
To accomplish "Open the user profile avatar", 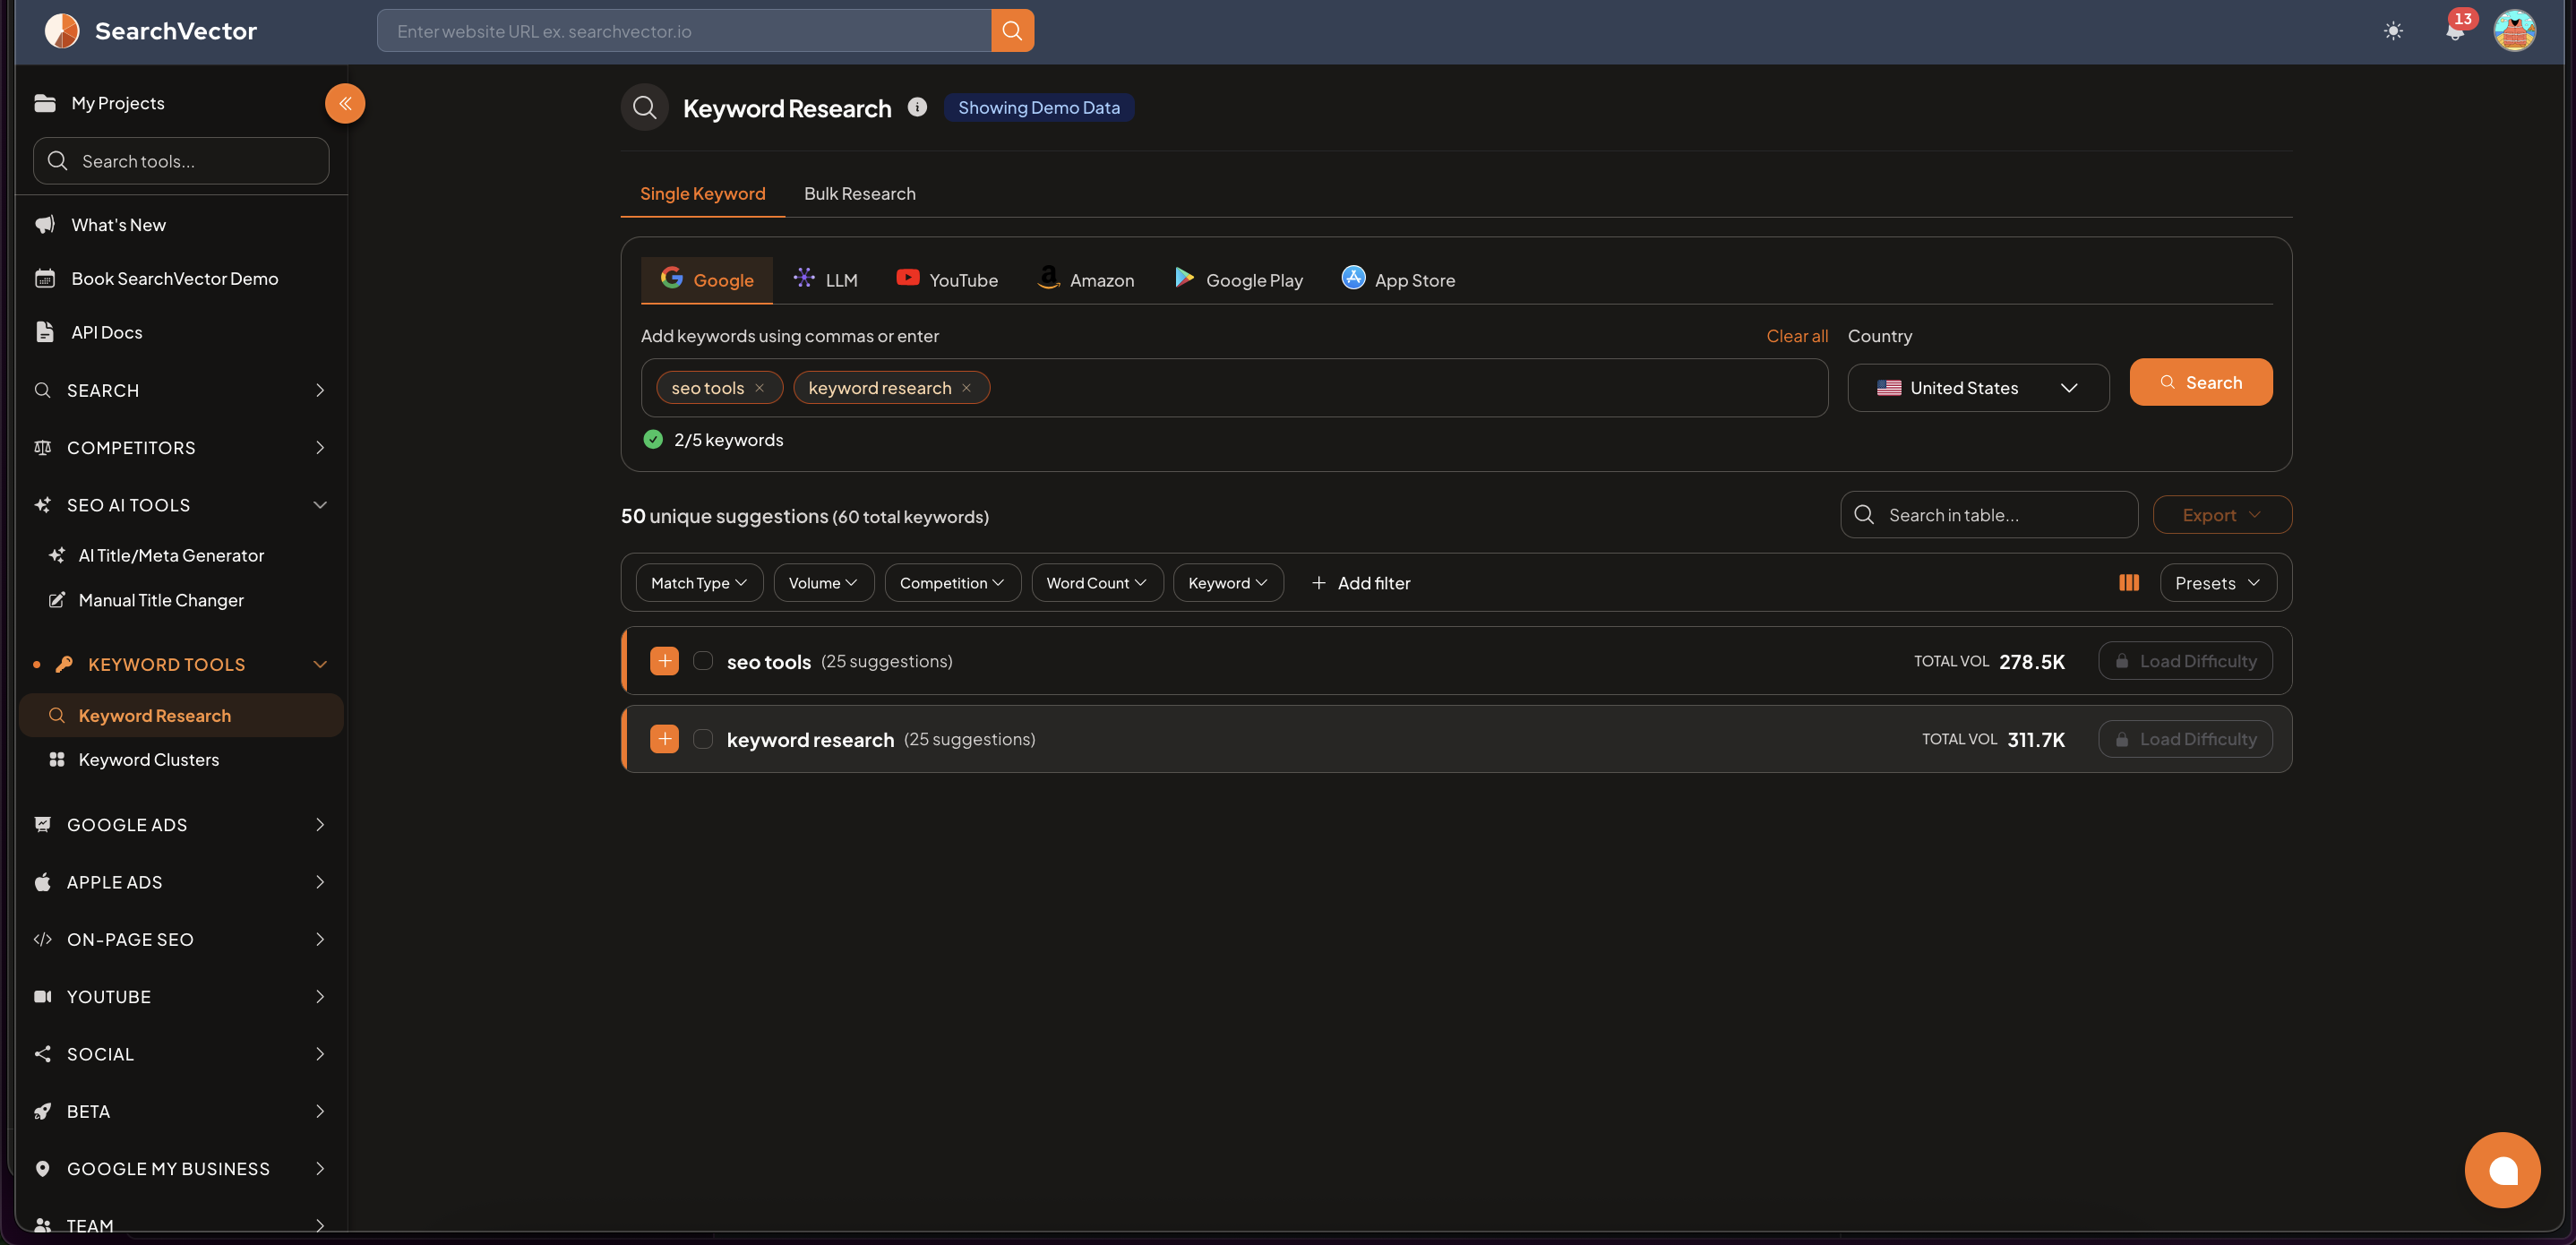I will (x=2514, y=31).
